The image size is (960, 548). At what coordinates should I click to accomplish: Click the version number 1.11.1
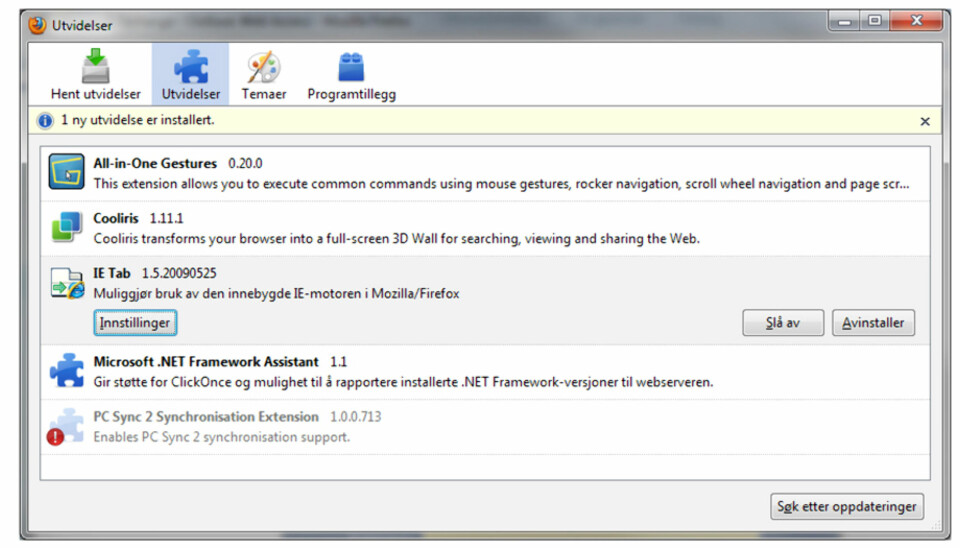(167, 219)
